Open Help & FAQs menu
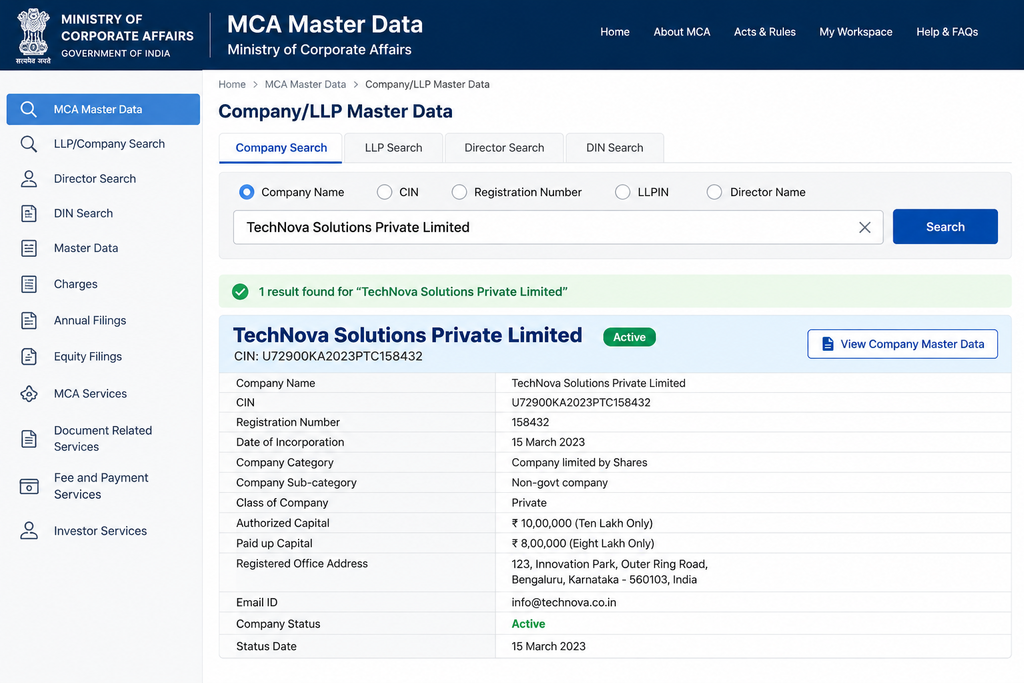This screenshot has width=1024, height=683. click(x=947, y=32)
